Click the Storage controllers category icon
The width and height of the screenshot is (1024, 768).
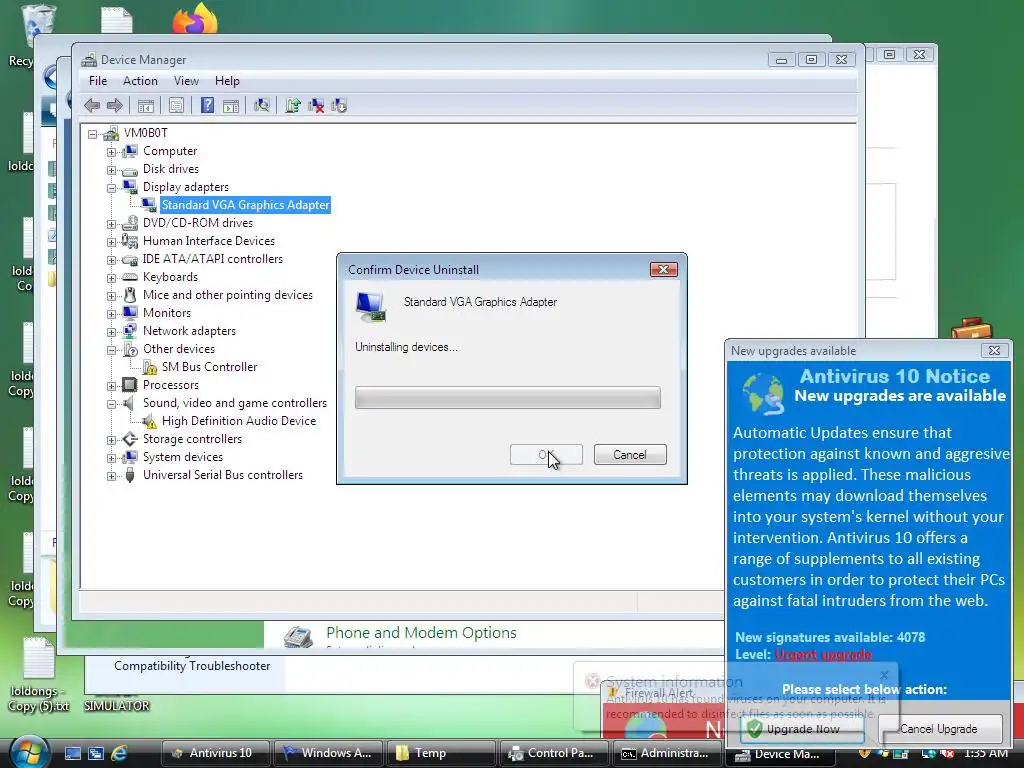click(130, 439)
